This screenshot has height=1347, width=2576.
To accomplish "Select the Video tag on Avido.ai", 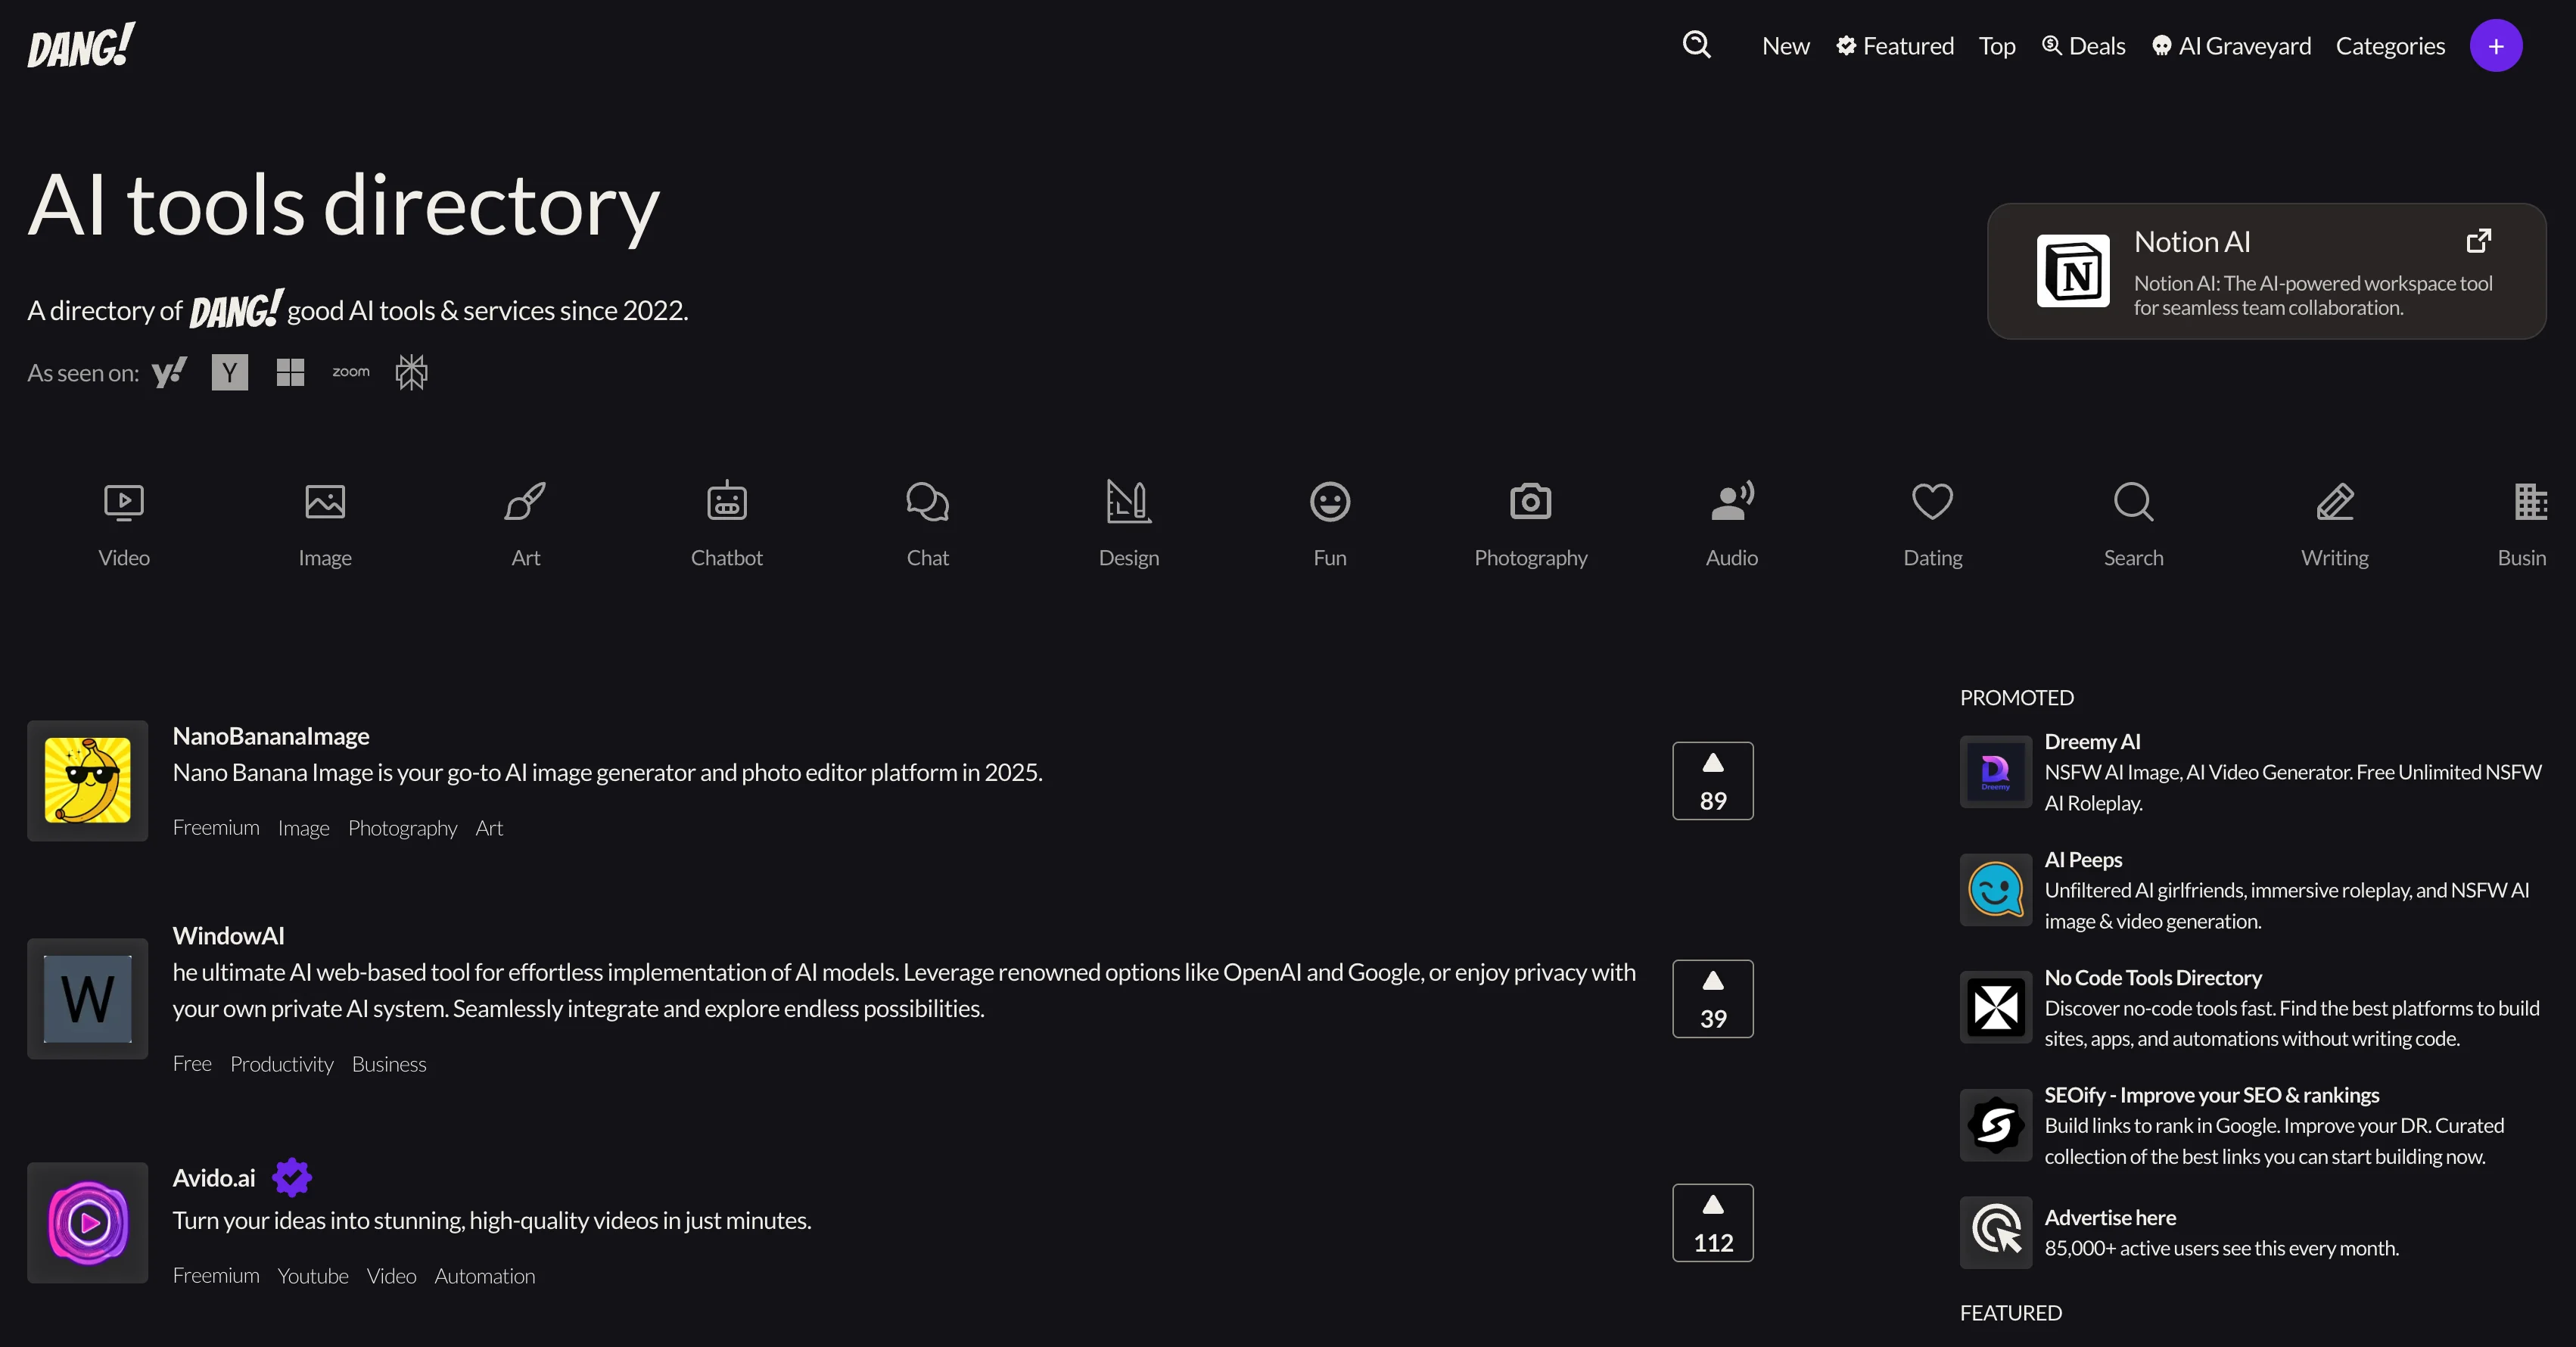I will (x=391, y=1276).
